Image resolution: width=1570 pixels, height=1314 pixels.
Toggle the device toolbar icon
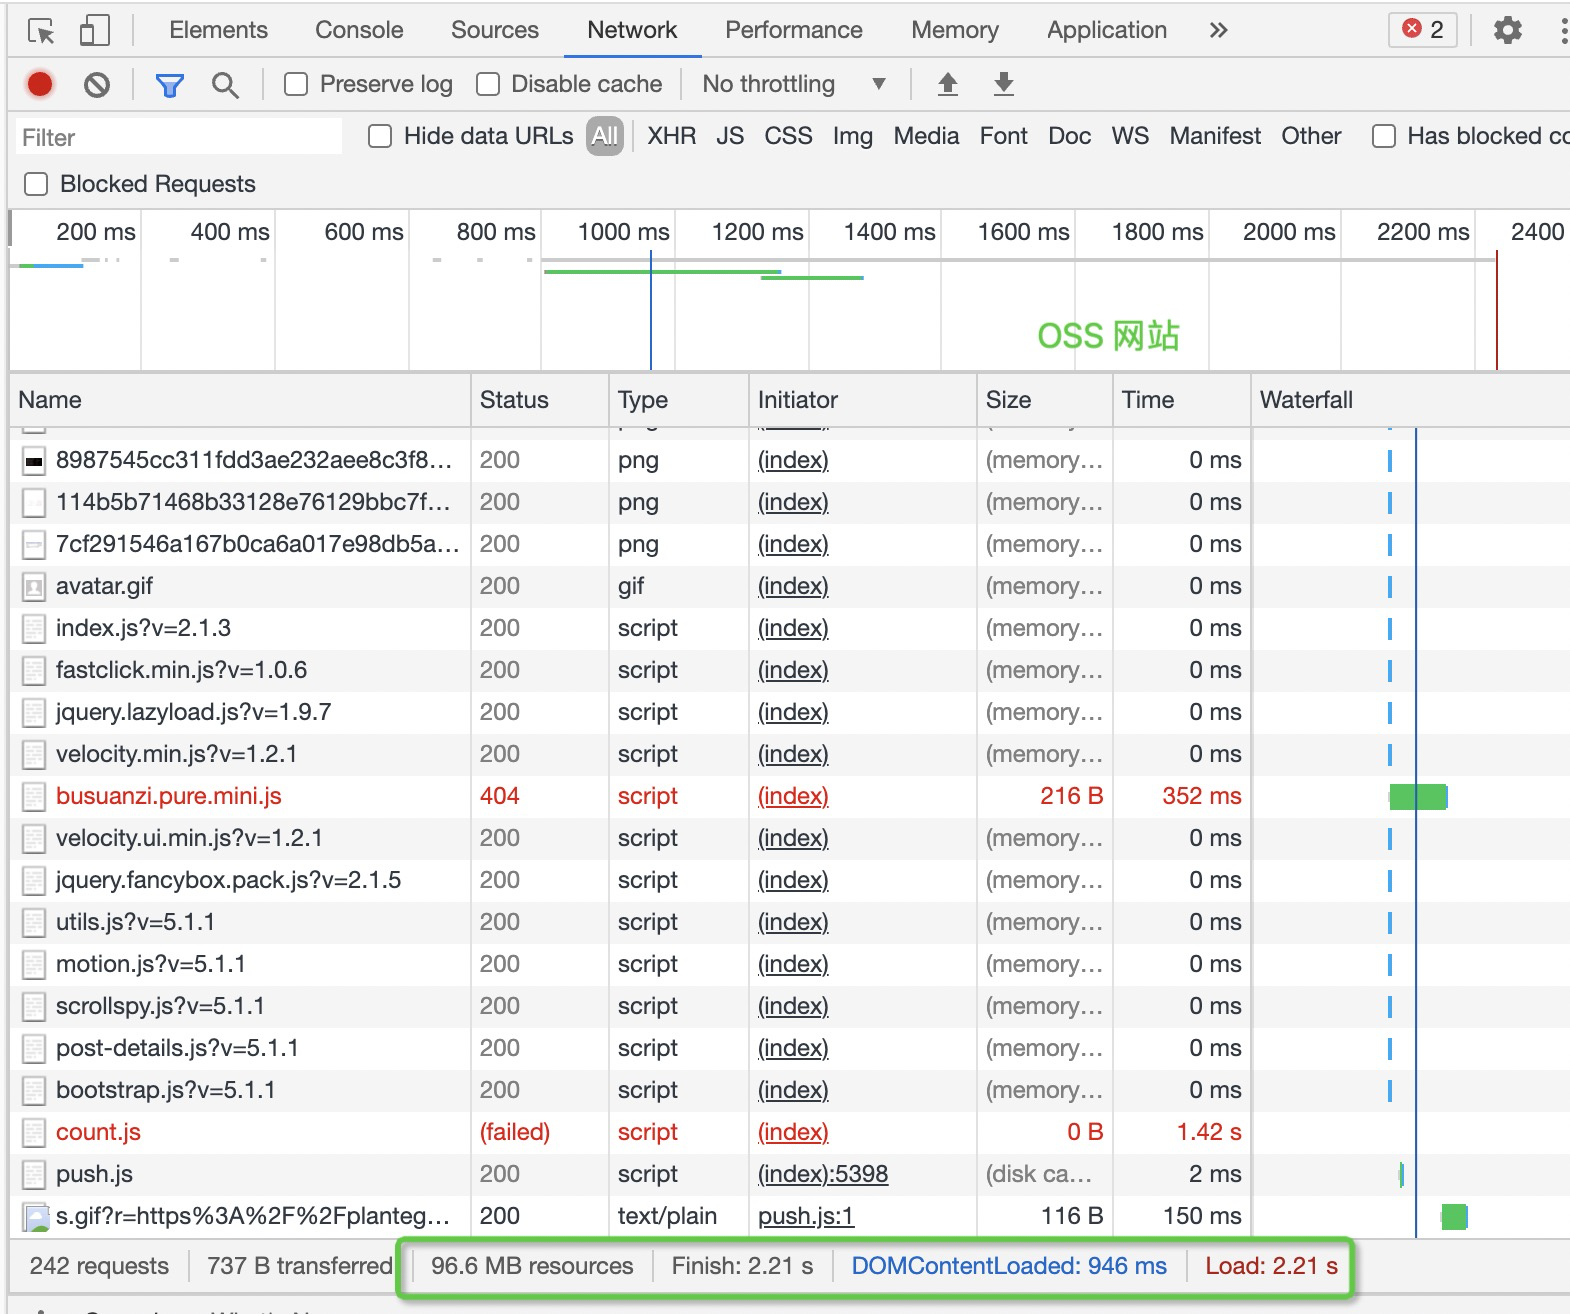pyautogui.click(x=94, y=31)
